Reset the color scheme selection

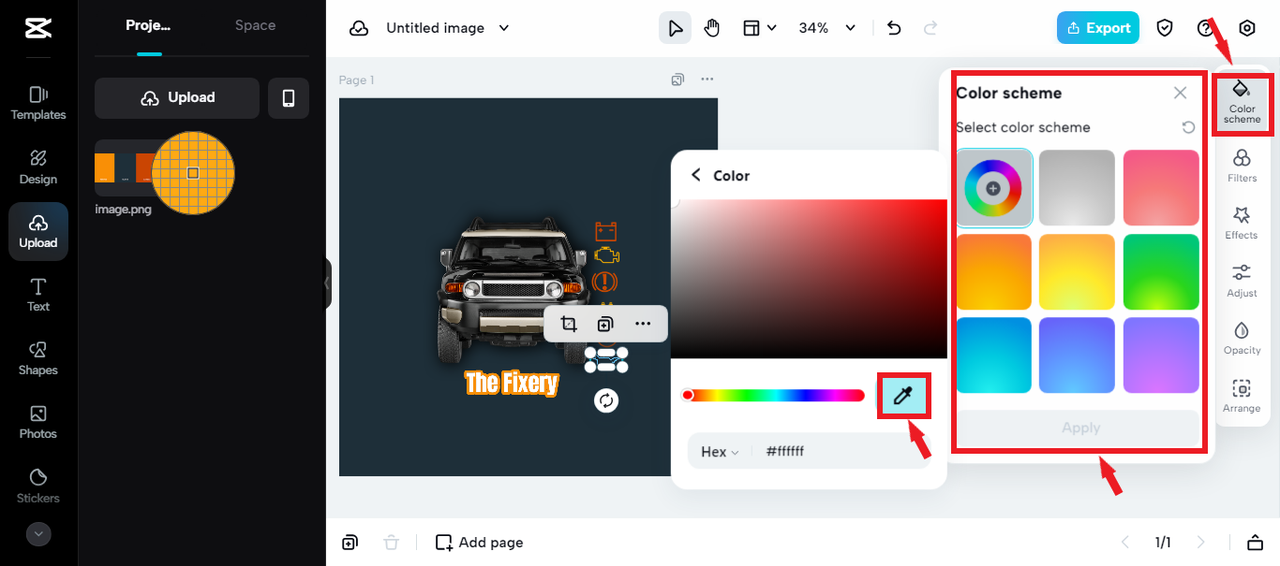[1188, 127]
